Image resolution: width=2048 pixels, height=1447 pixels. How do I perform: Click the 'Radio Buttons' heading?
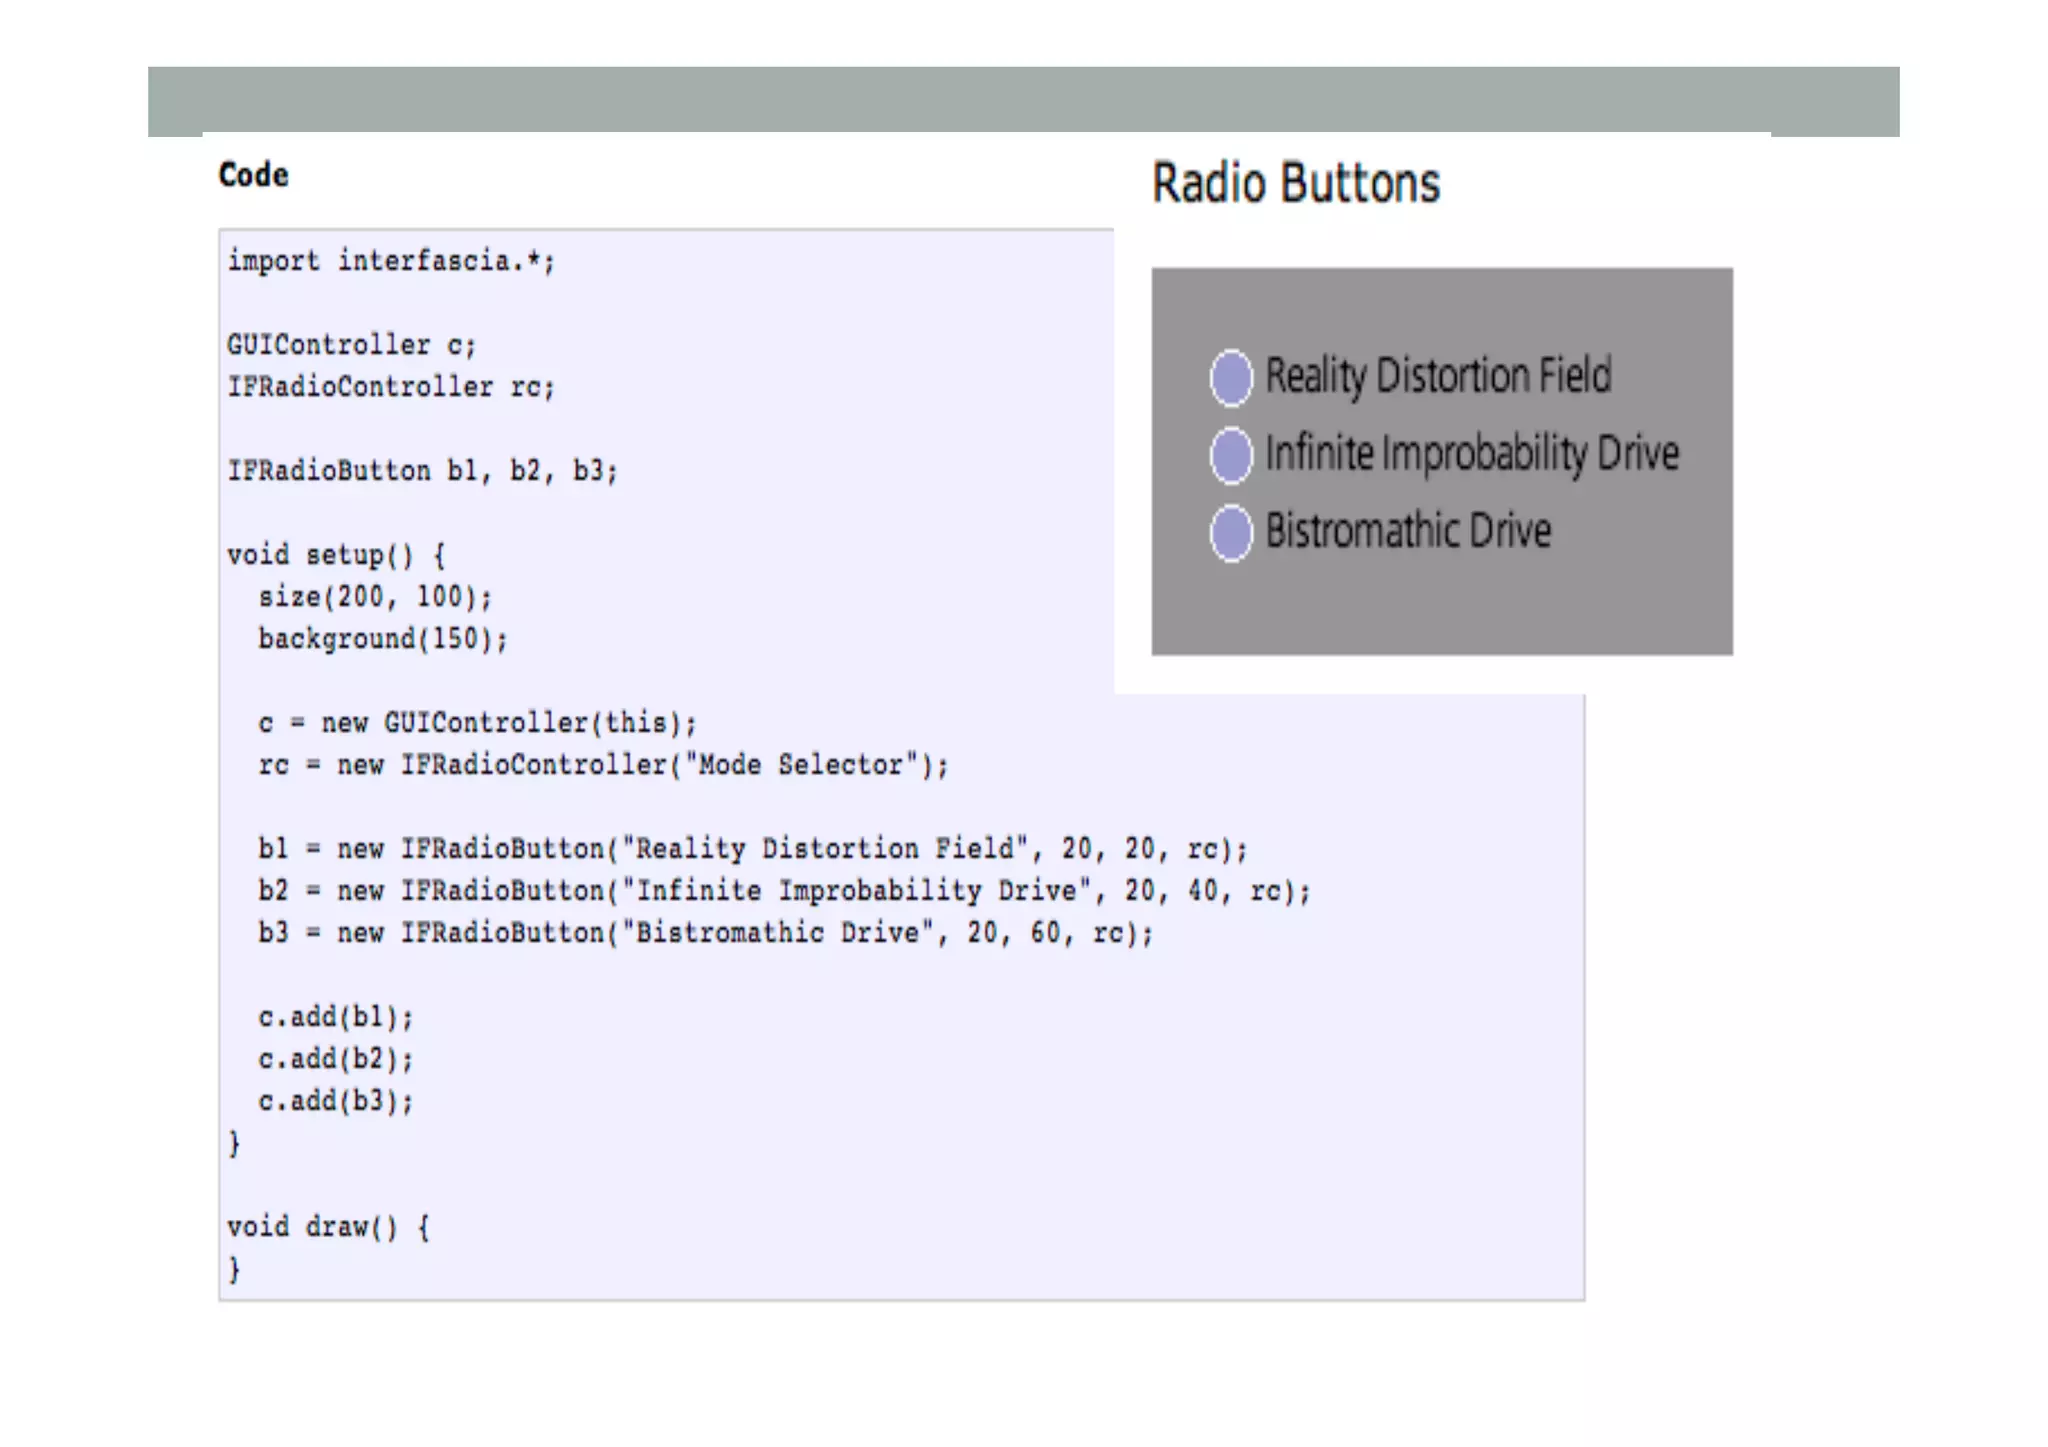click(1295, 183)
